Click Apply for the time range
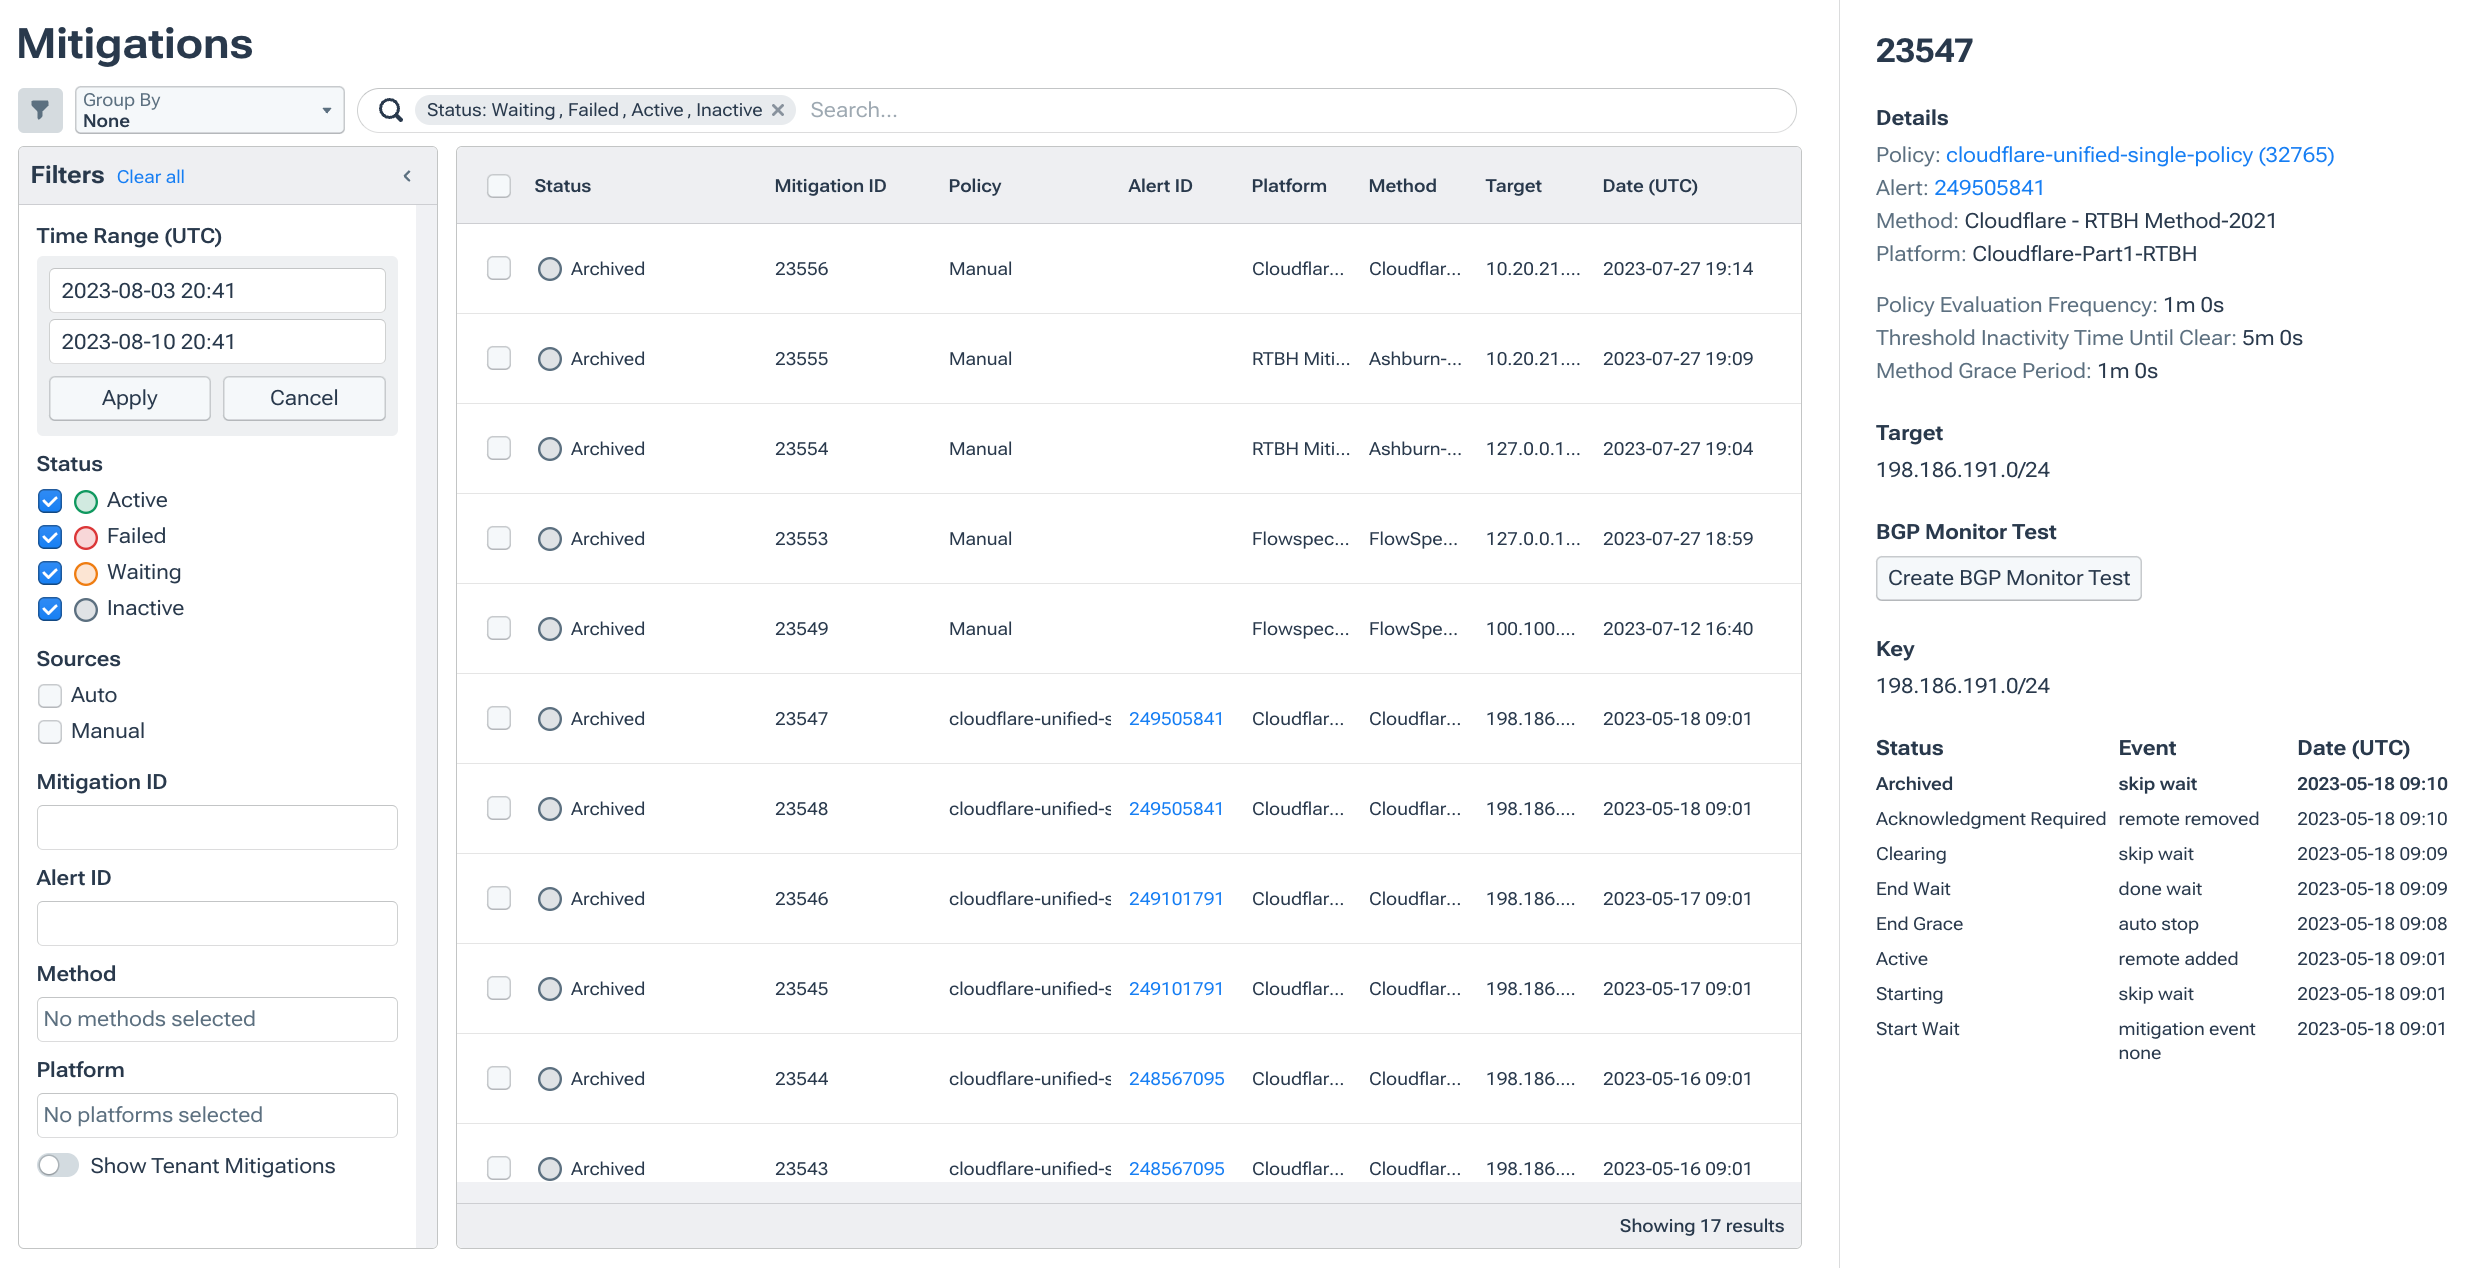Image resolution: width=2480 pixels, height=1268 pixels. pyautogui.click(x=129, y=398)
